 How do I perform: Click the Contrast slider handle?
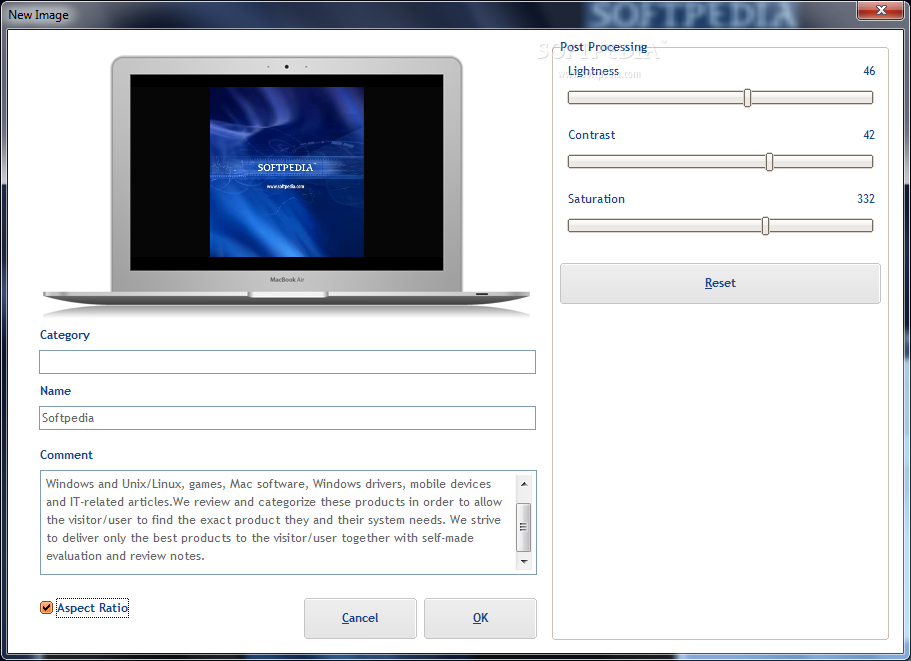click(769, 161)
